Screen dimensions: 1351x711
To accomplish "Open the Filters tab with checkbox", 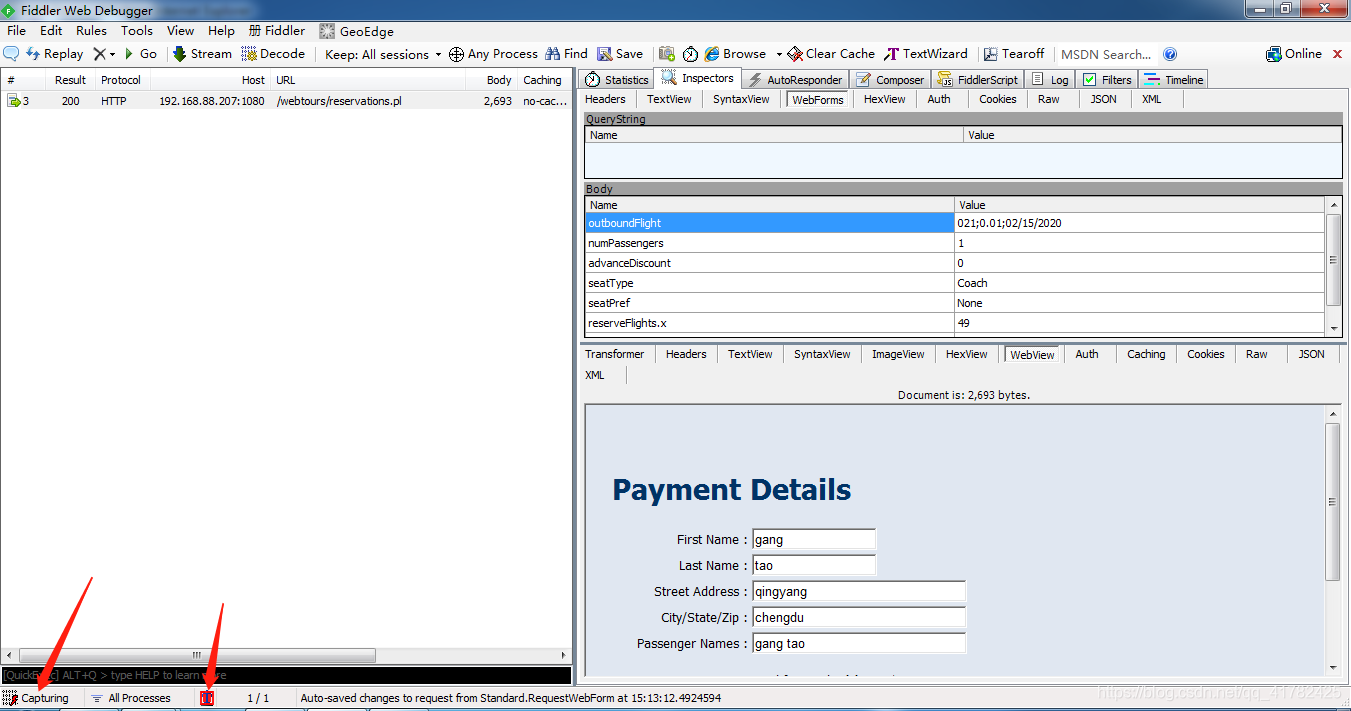I will click(1107, 80).
